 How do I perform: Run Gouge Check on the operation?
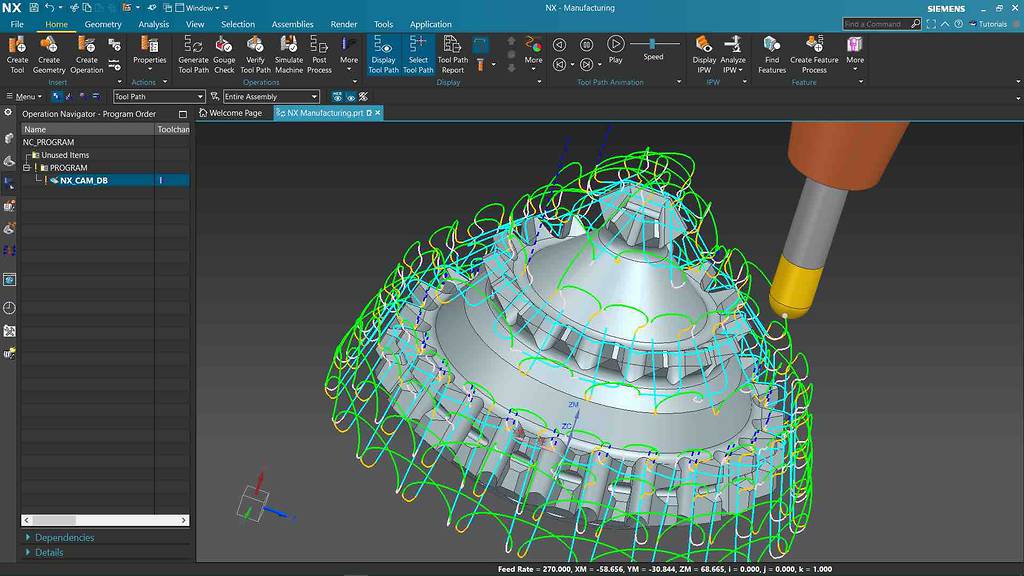point(224,55)
